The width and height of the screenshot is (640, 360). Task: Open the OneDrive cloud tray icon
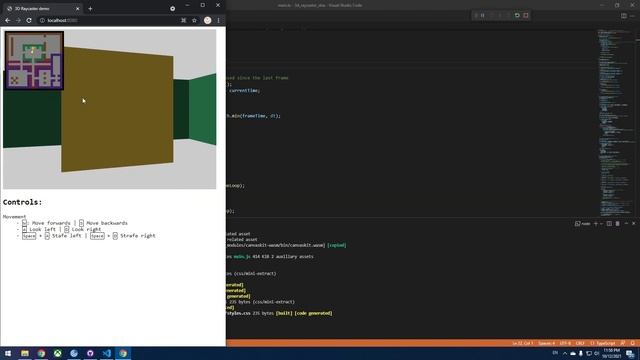573,353
